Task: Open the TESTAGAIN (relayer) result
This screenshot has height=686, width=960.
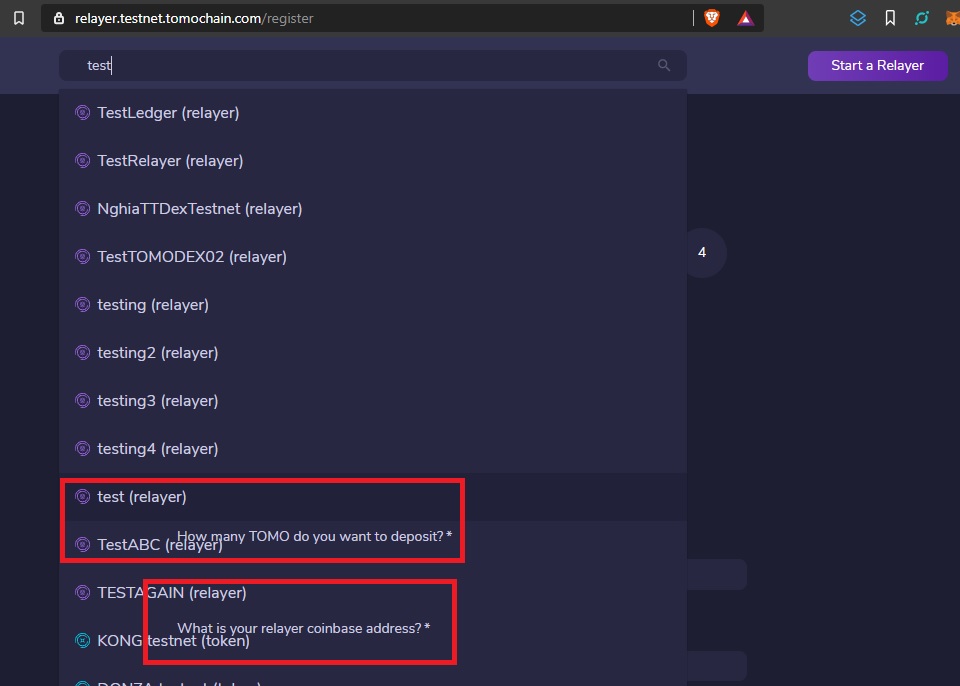Action: tap(373, 592)
